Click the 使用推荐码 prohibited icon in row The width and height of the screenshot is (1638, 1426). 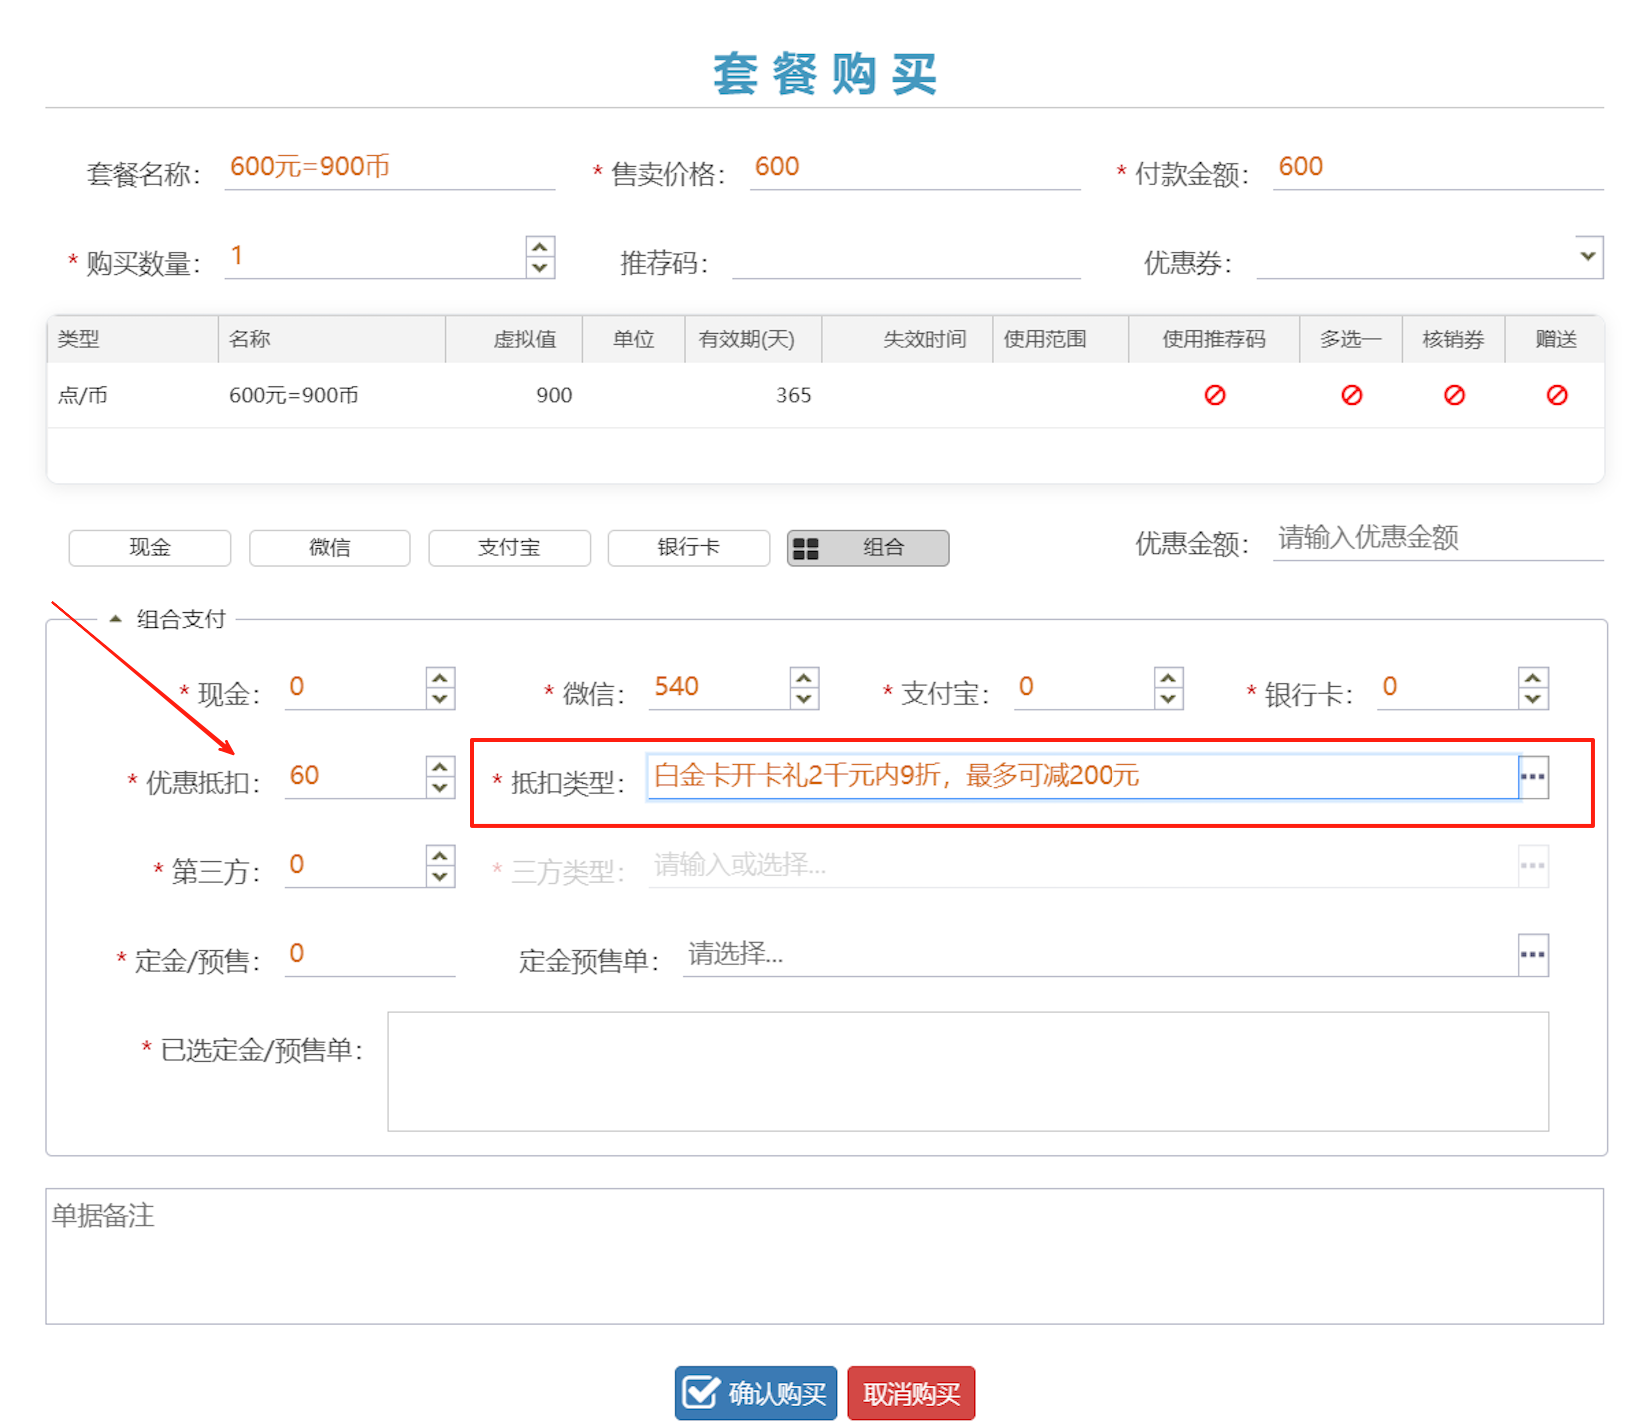pos(1214,395)
